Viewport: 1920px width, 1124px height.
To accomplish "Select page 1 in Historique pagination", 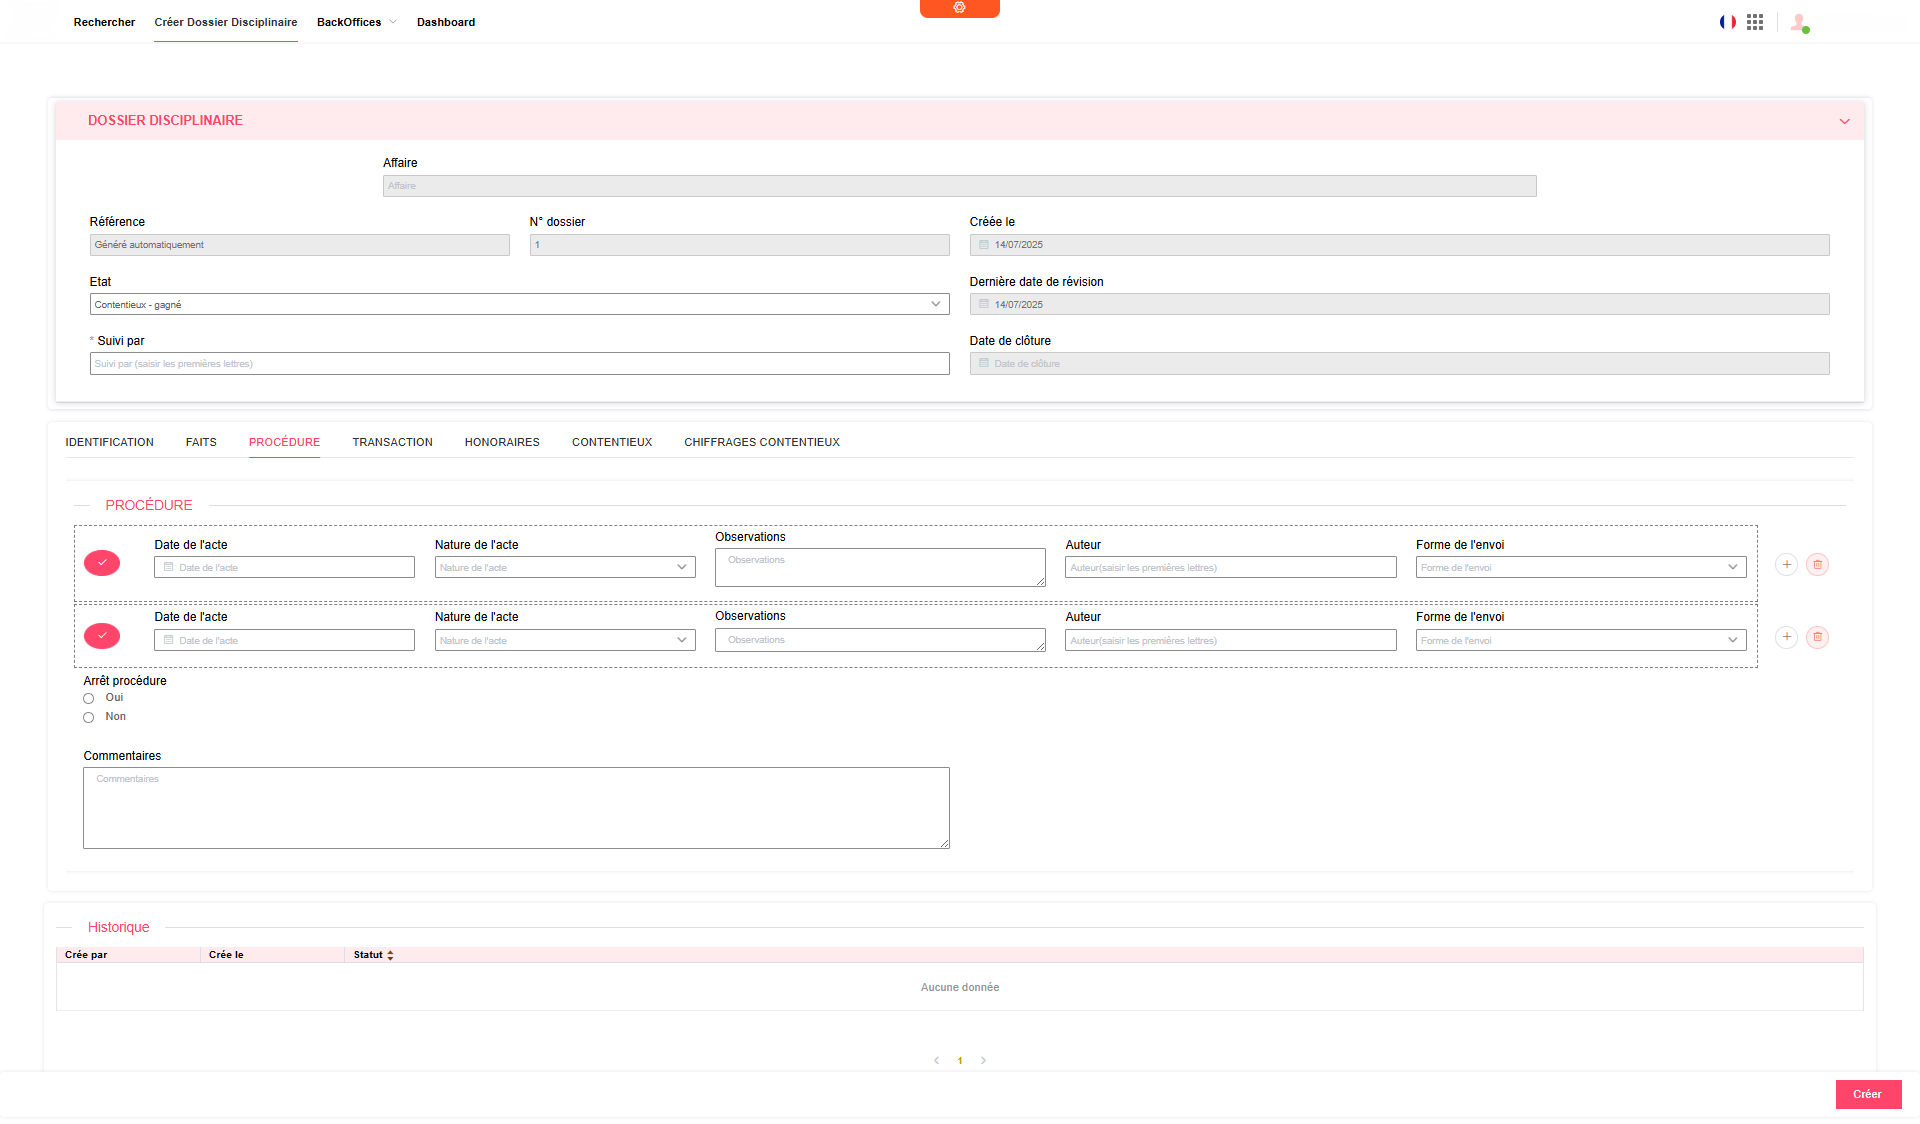I will click(x=960, y=1061).
